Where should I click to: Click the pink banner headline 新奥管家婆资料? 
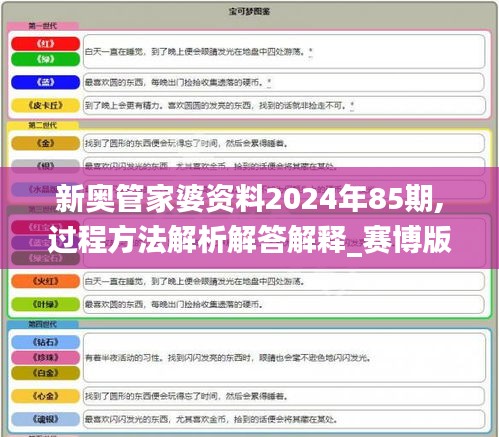click(x=249, y=218)
